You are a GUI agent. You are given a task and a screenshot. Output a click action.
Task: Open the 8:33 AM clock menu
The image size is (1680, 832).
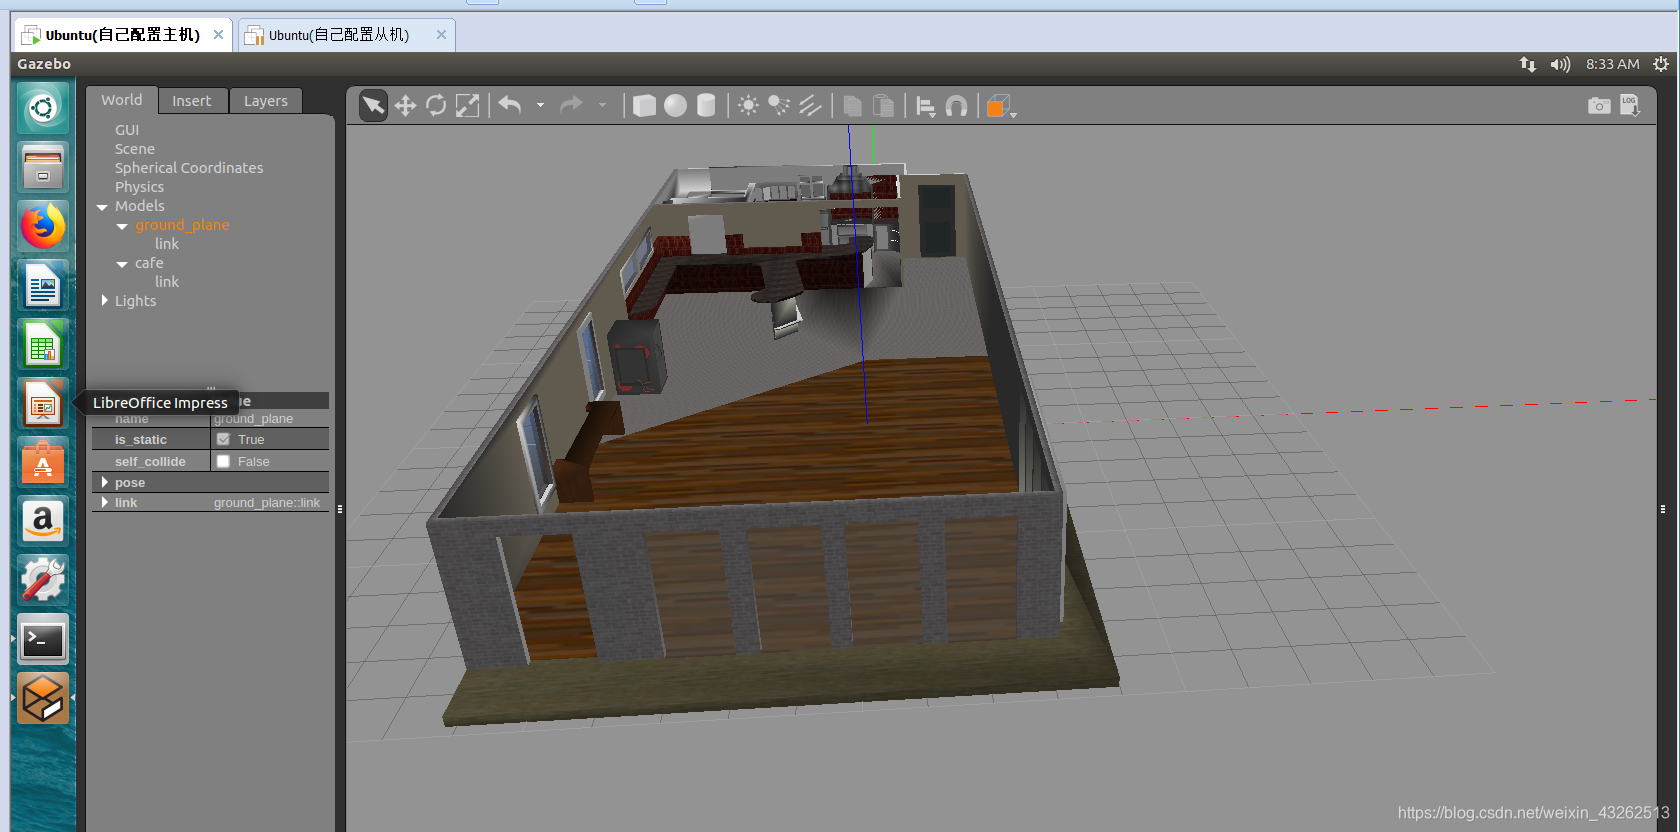point(1613,64)
